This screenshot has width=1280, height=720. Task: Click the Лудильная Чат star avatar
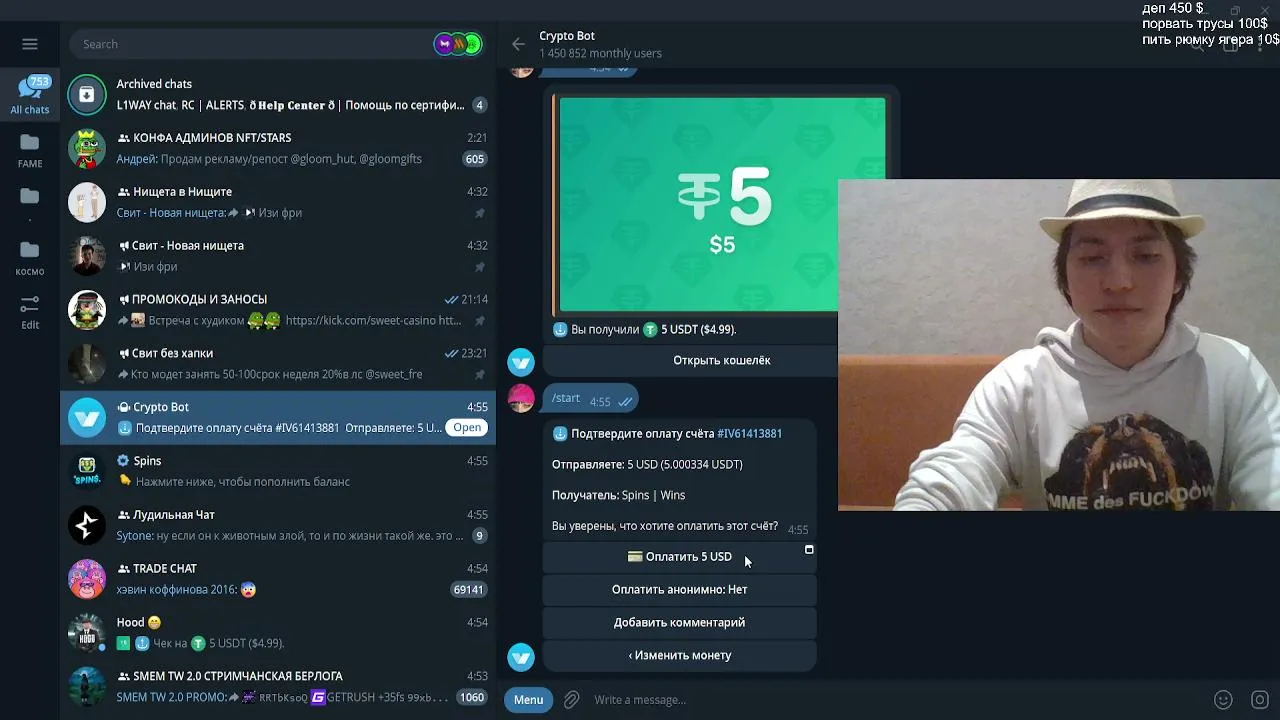pyautogui.click(x=87, y=525)
